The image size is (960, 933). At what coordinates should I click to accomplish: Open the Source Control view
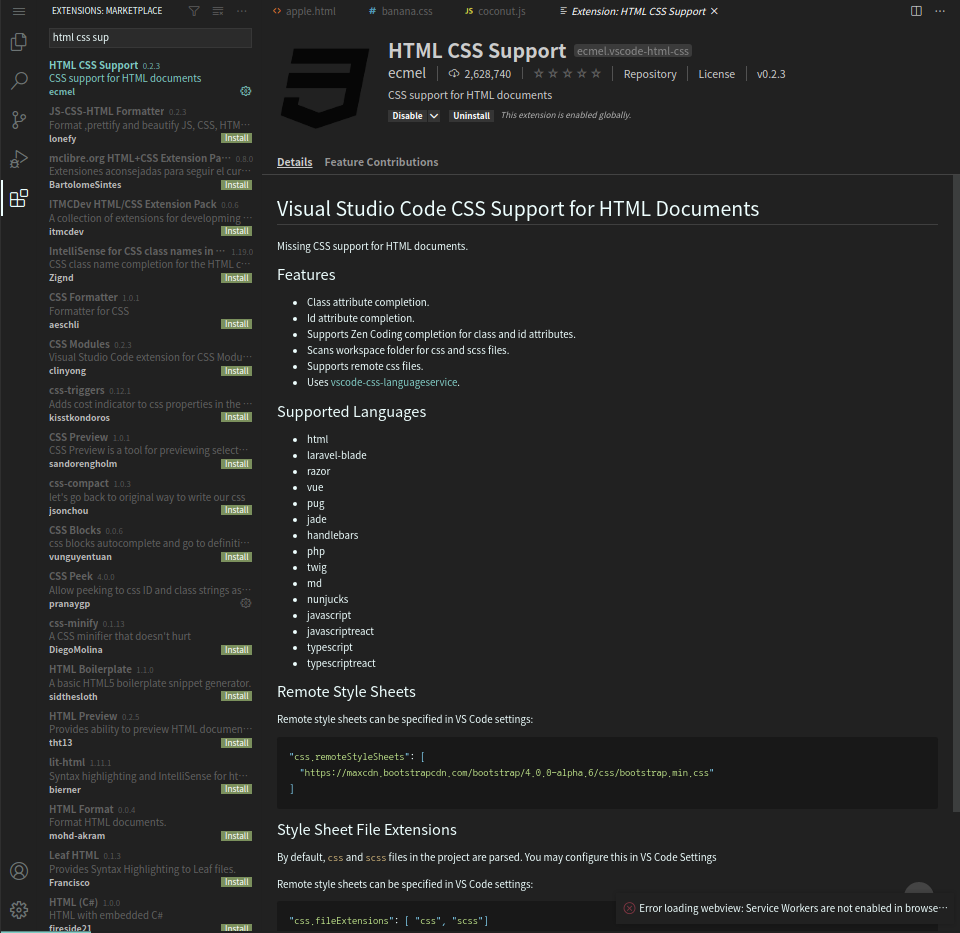coord(19,120)
